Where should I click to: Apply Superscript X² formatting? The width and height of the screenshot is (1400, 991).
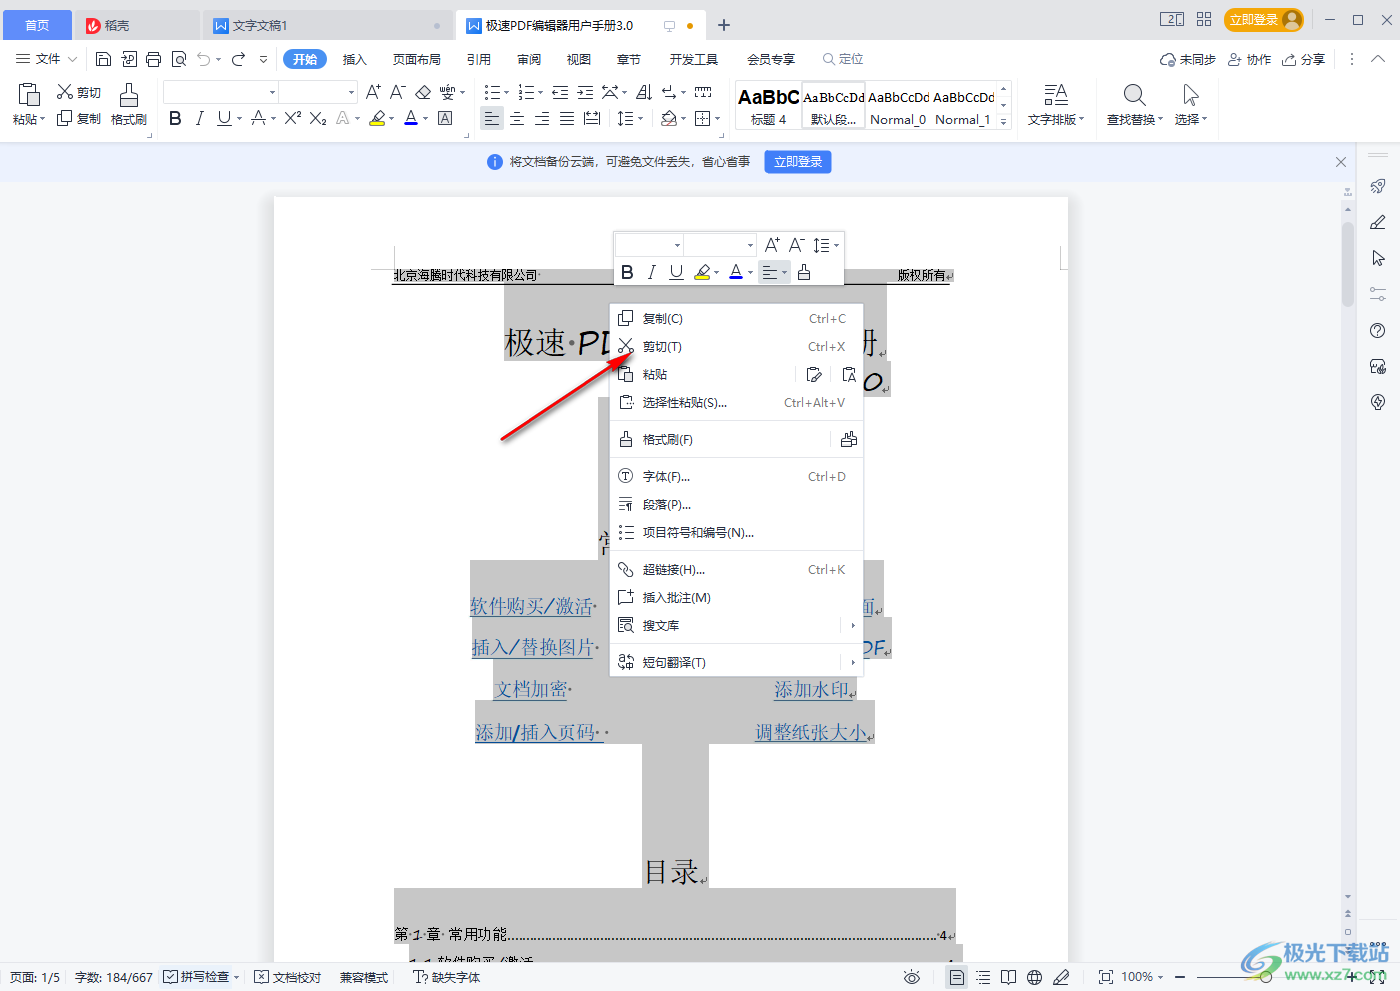(x=293, y=118)
